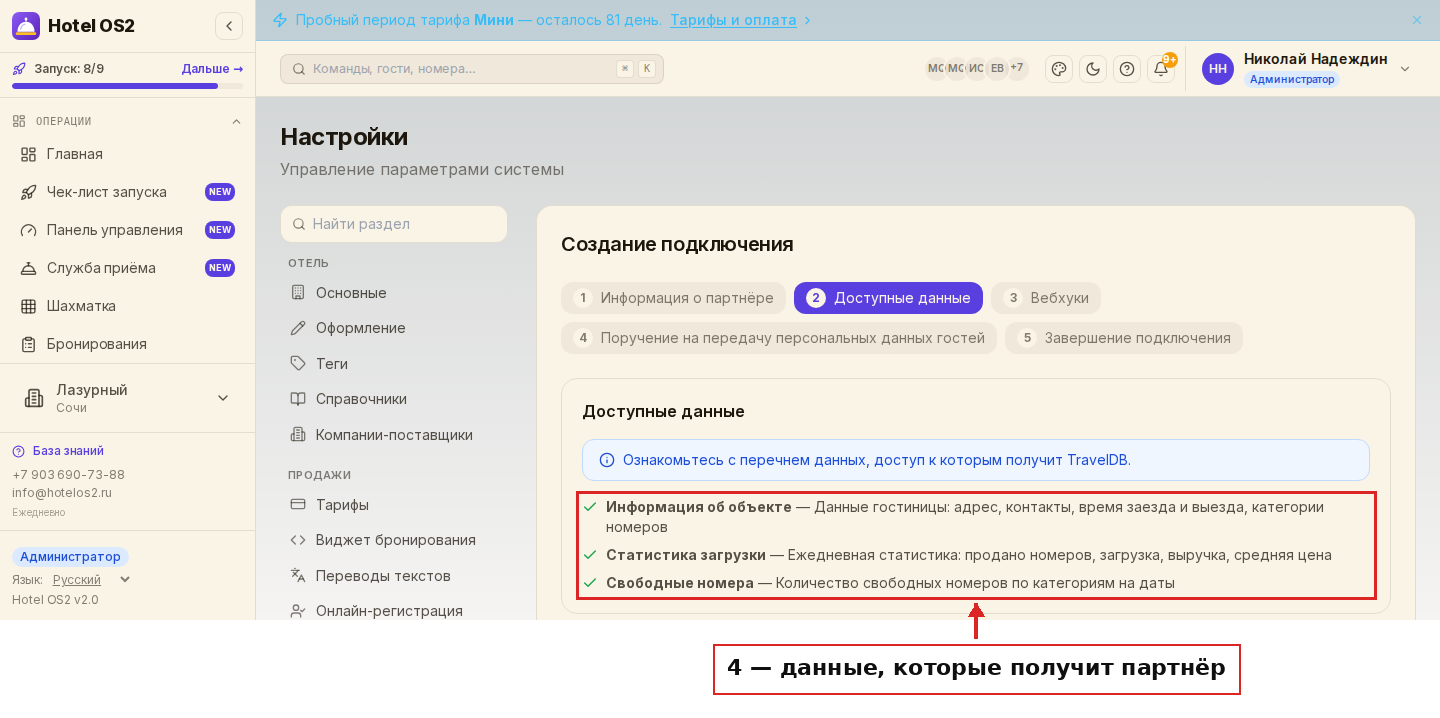This screenshot has height=718, width=1440.
Task: Expand the Лазурный hotel selector chevron
Action: (223, 398)
